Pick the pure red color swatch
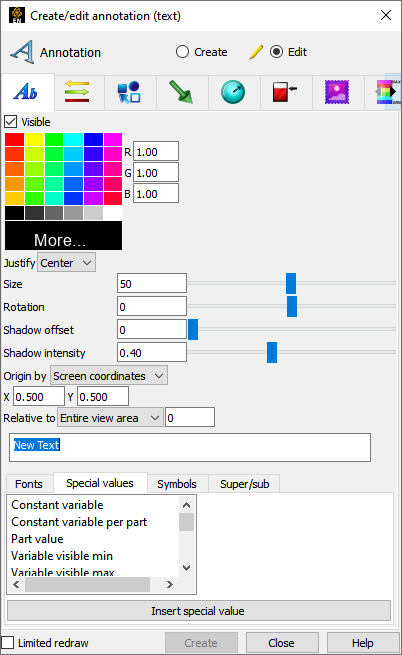Image resolution: width=402 pixels, height=655 pixels. tap(15, 140)
